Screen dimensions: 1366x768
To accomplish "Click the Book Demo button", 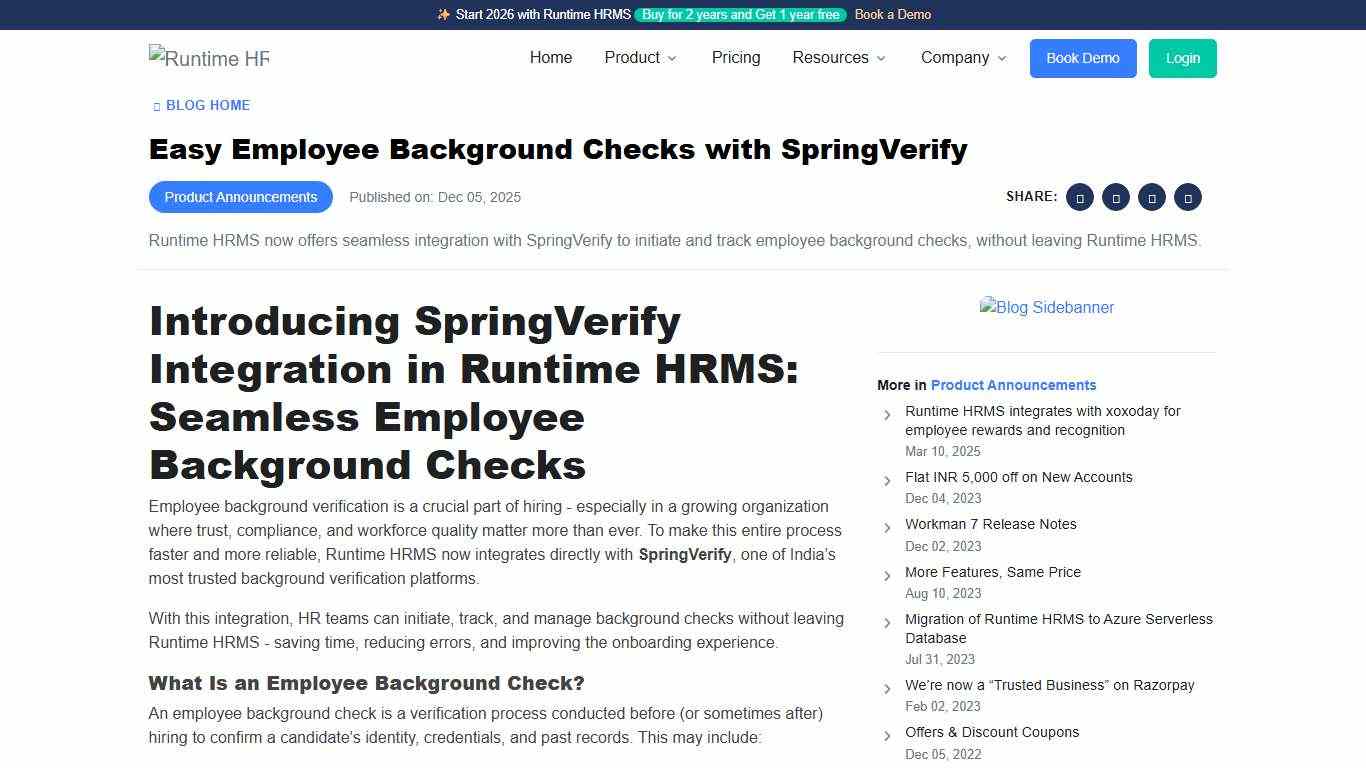I will coord(1083,58).
